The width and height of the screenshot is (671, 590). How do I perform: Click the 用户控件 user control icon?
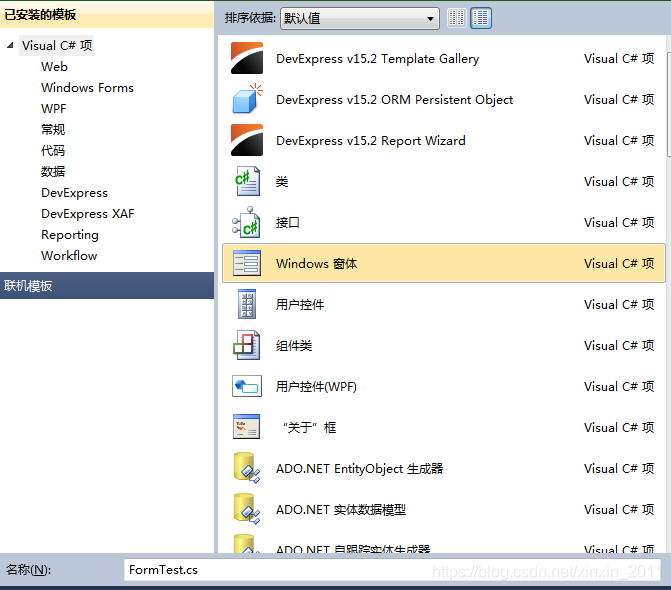click(x=247, y=304)
